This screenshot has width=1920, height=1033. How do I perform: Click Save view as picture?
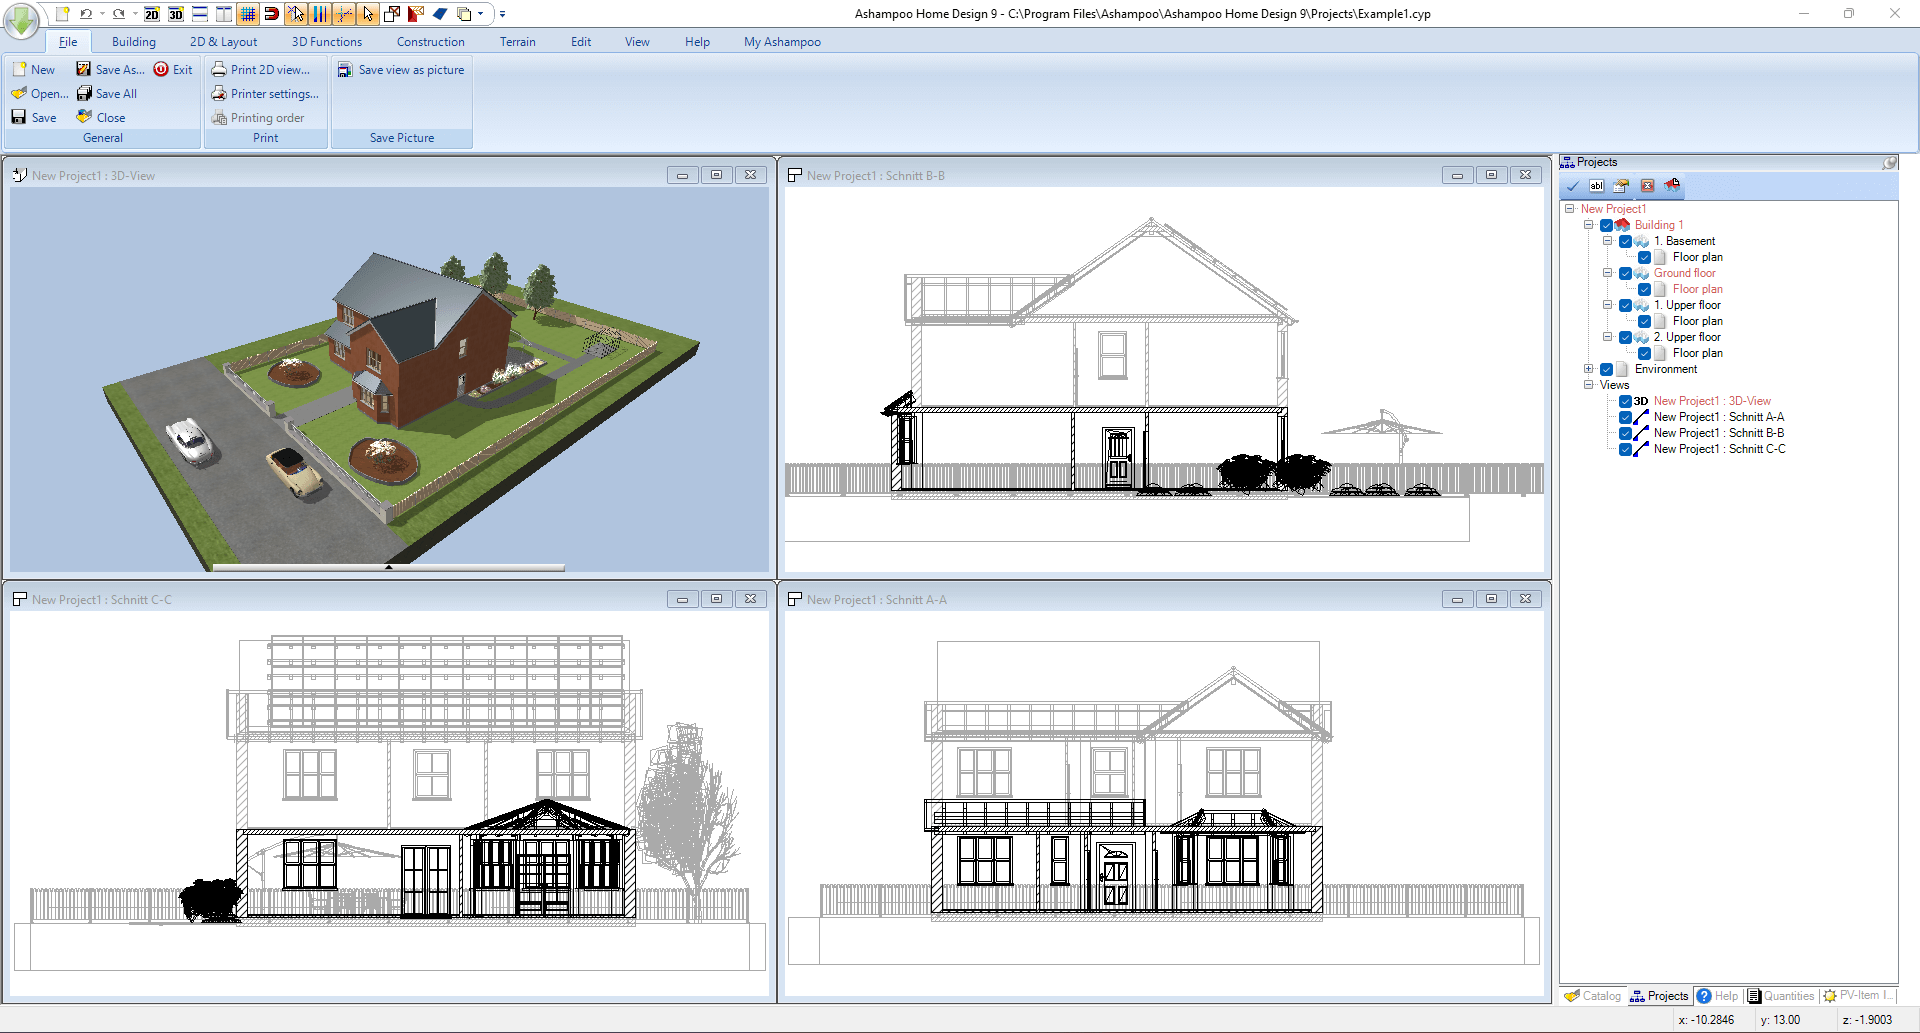tap(401, 69)
